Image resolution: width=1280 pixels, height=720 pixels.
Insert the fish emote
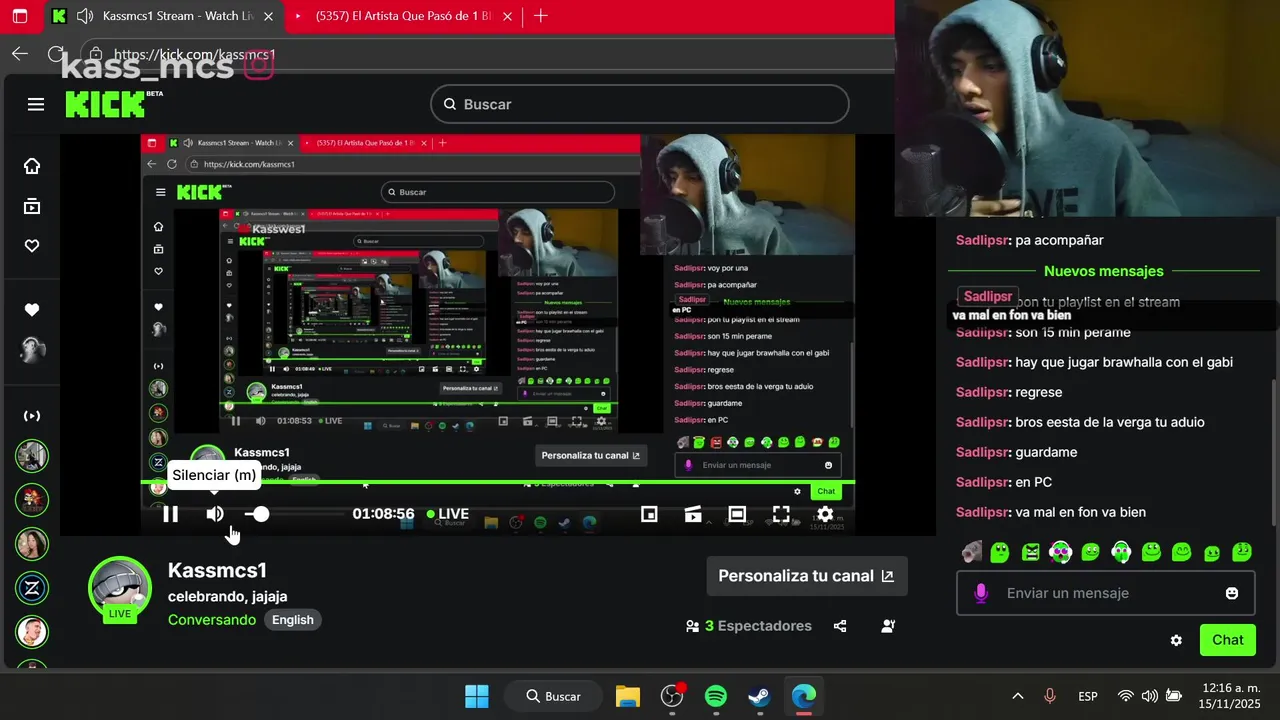tap(971, 552)
